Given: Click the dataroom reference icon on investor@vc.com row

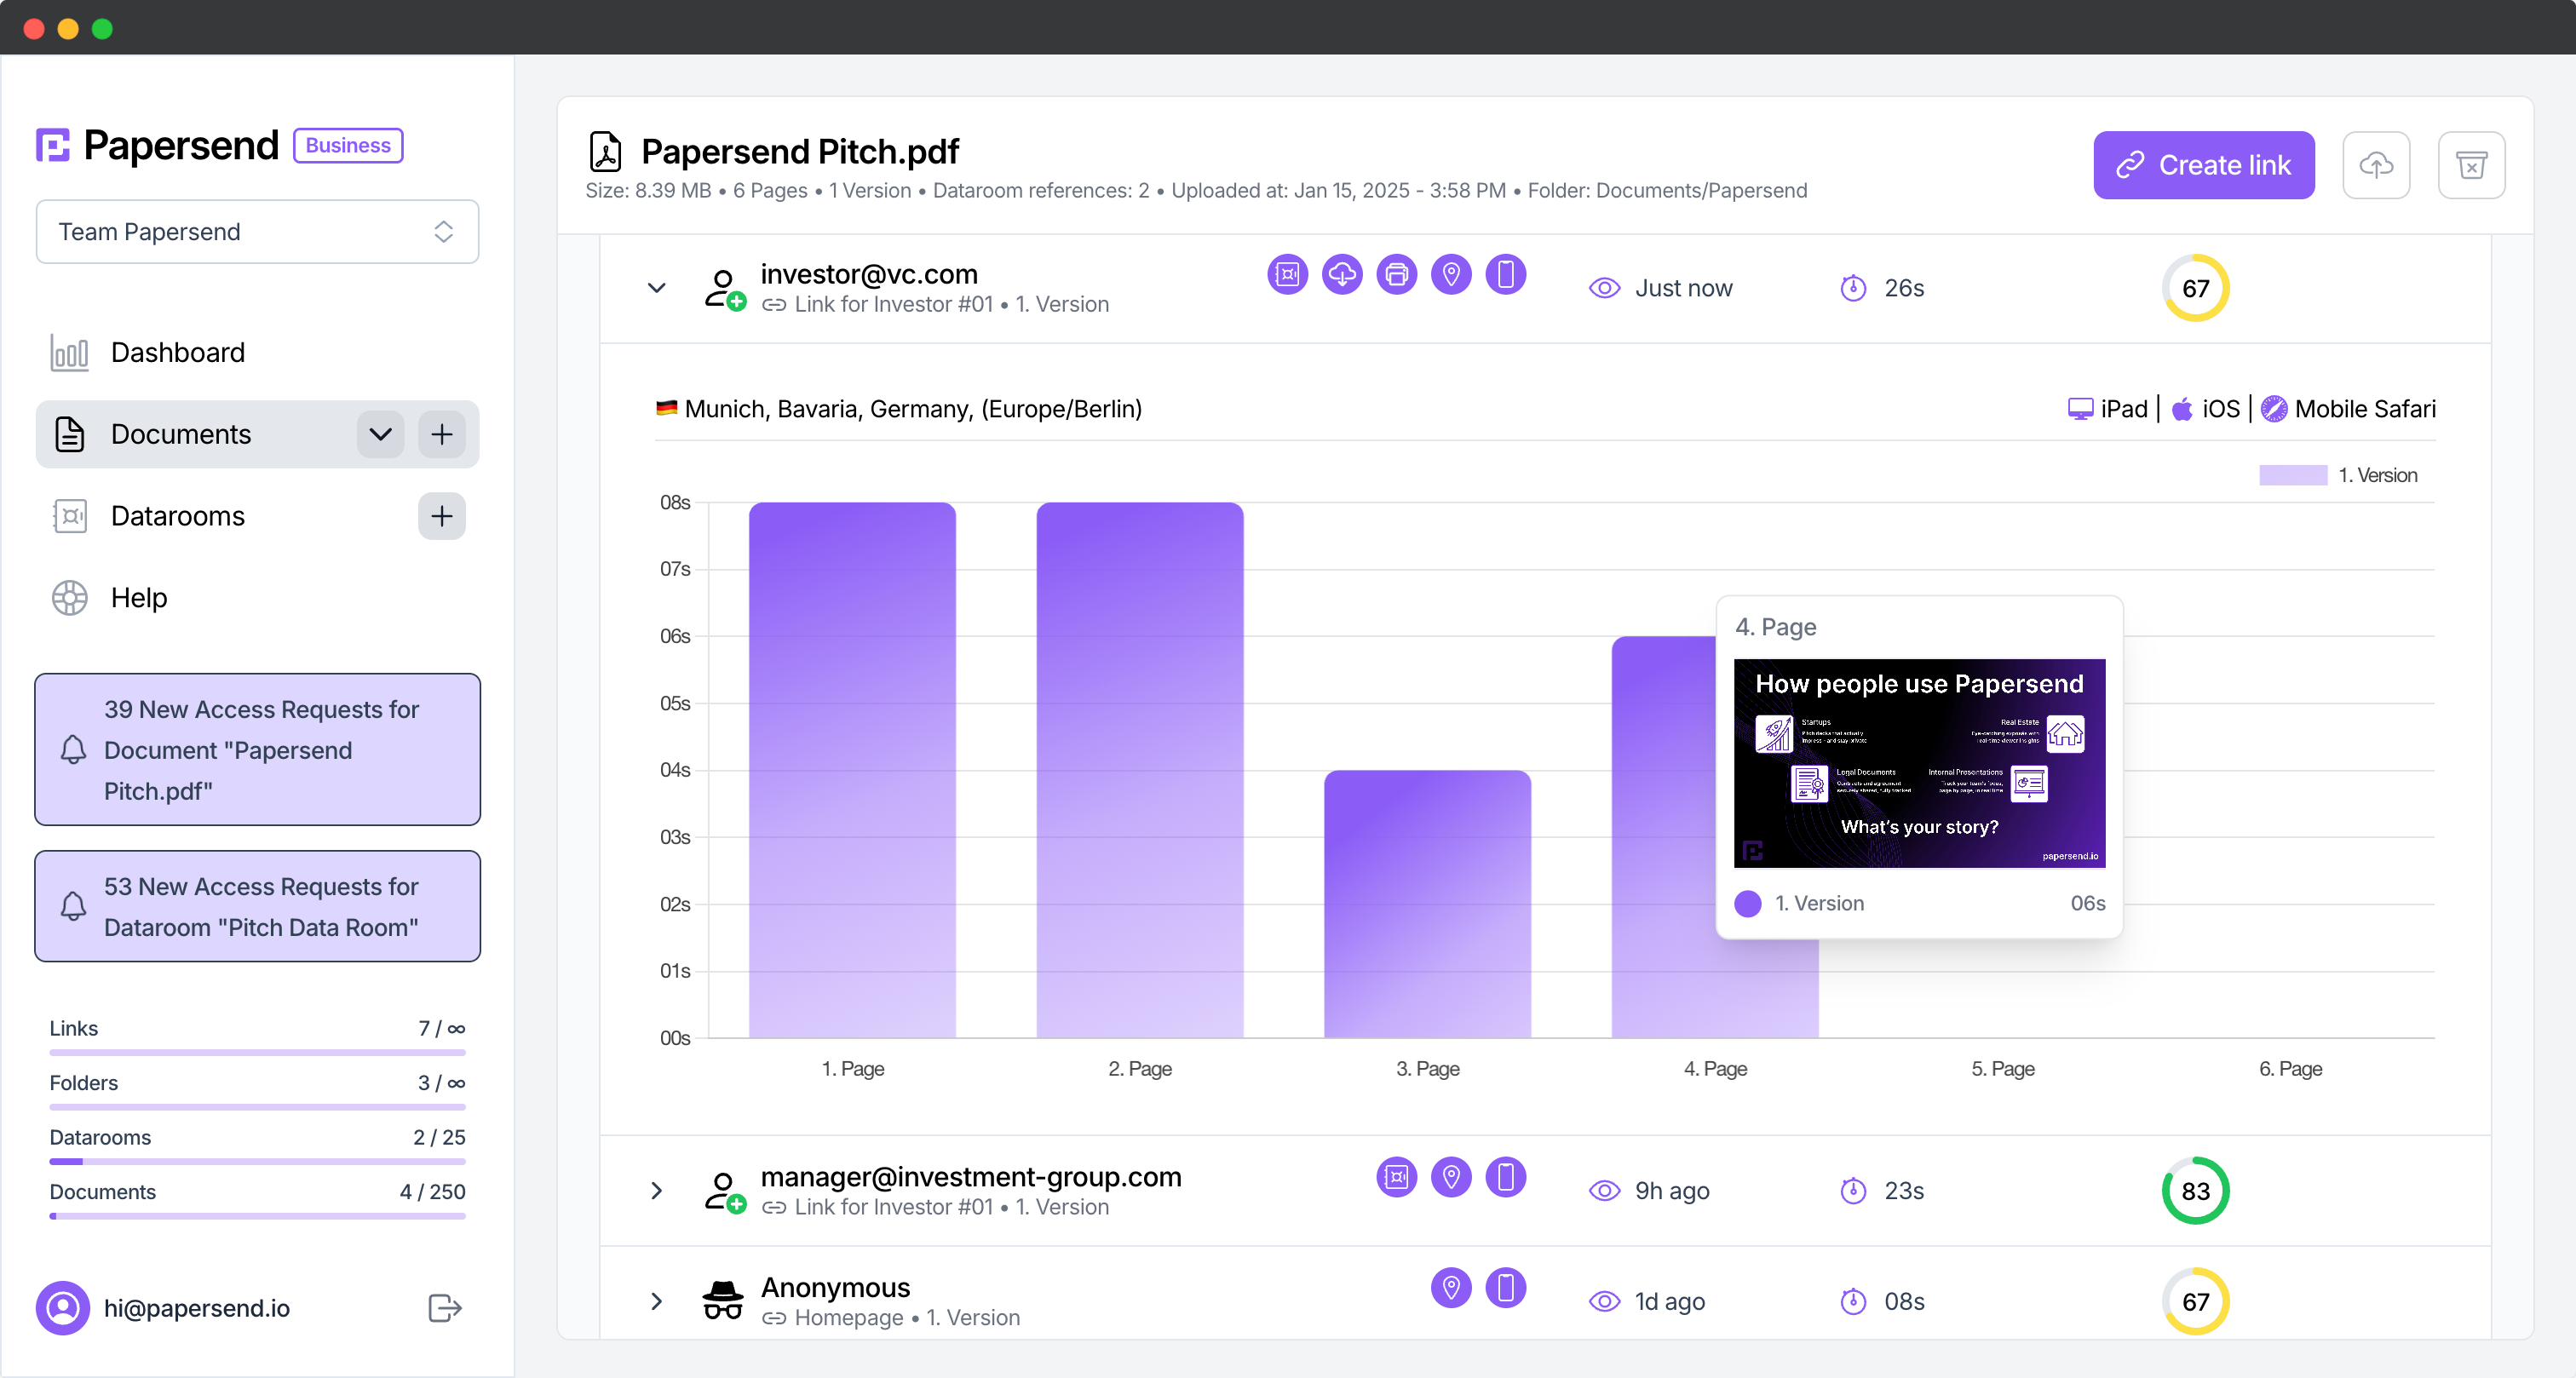Looking at the screenshot, I should click(x=1287, y=274).
